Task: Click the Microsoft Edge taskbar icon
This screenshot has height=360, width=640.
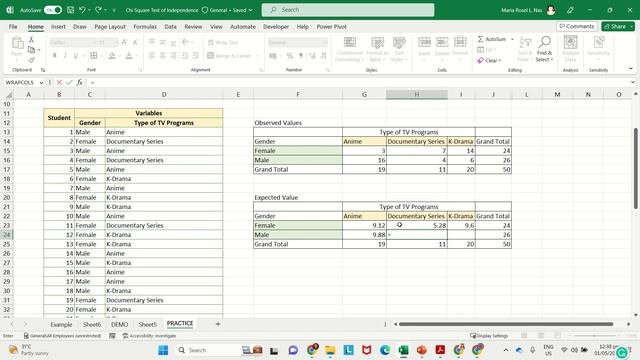Action: pos(384,350)
